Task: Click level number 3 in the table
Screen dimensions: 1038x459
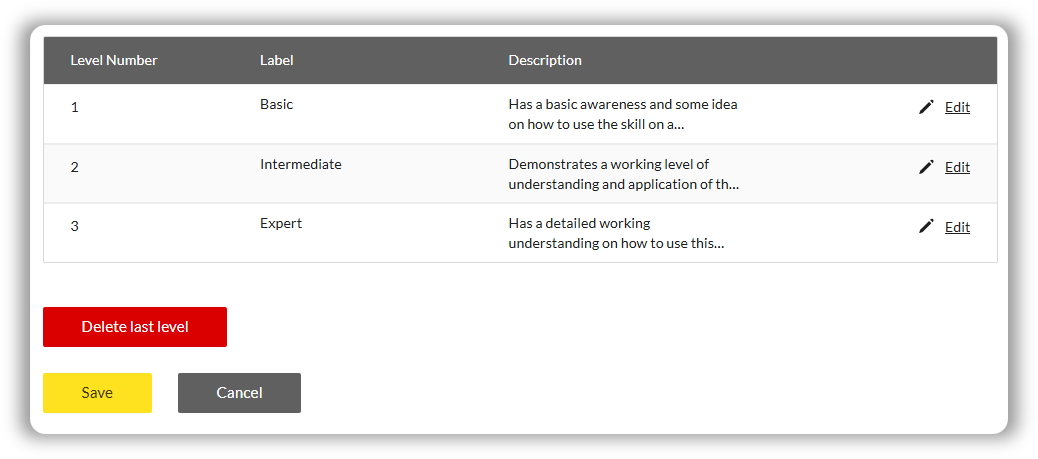Action: click(75, 227)
